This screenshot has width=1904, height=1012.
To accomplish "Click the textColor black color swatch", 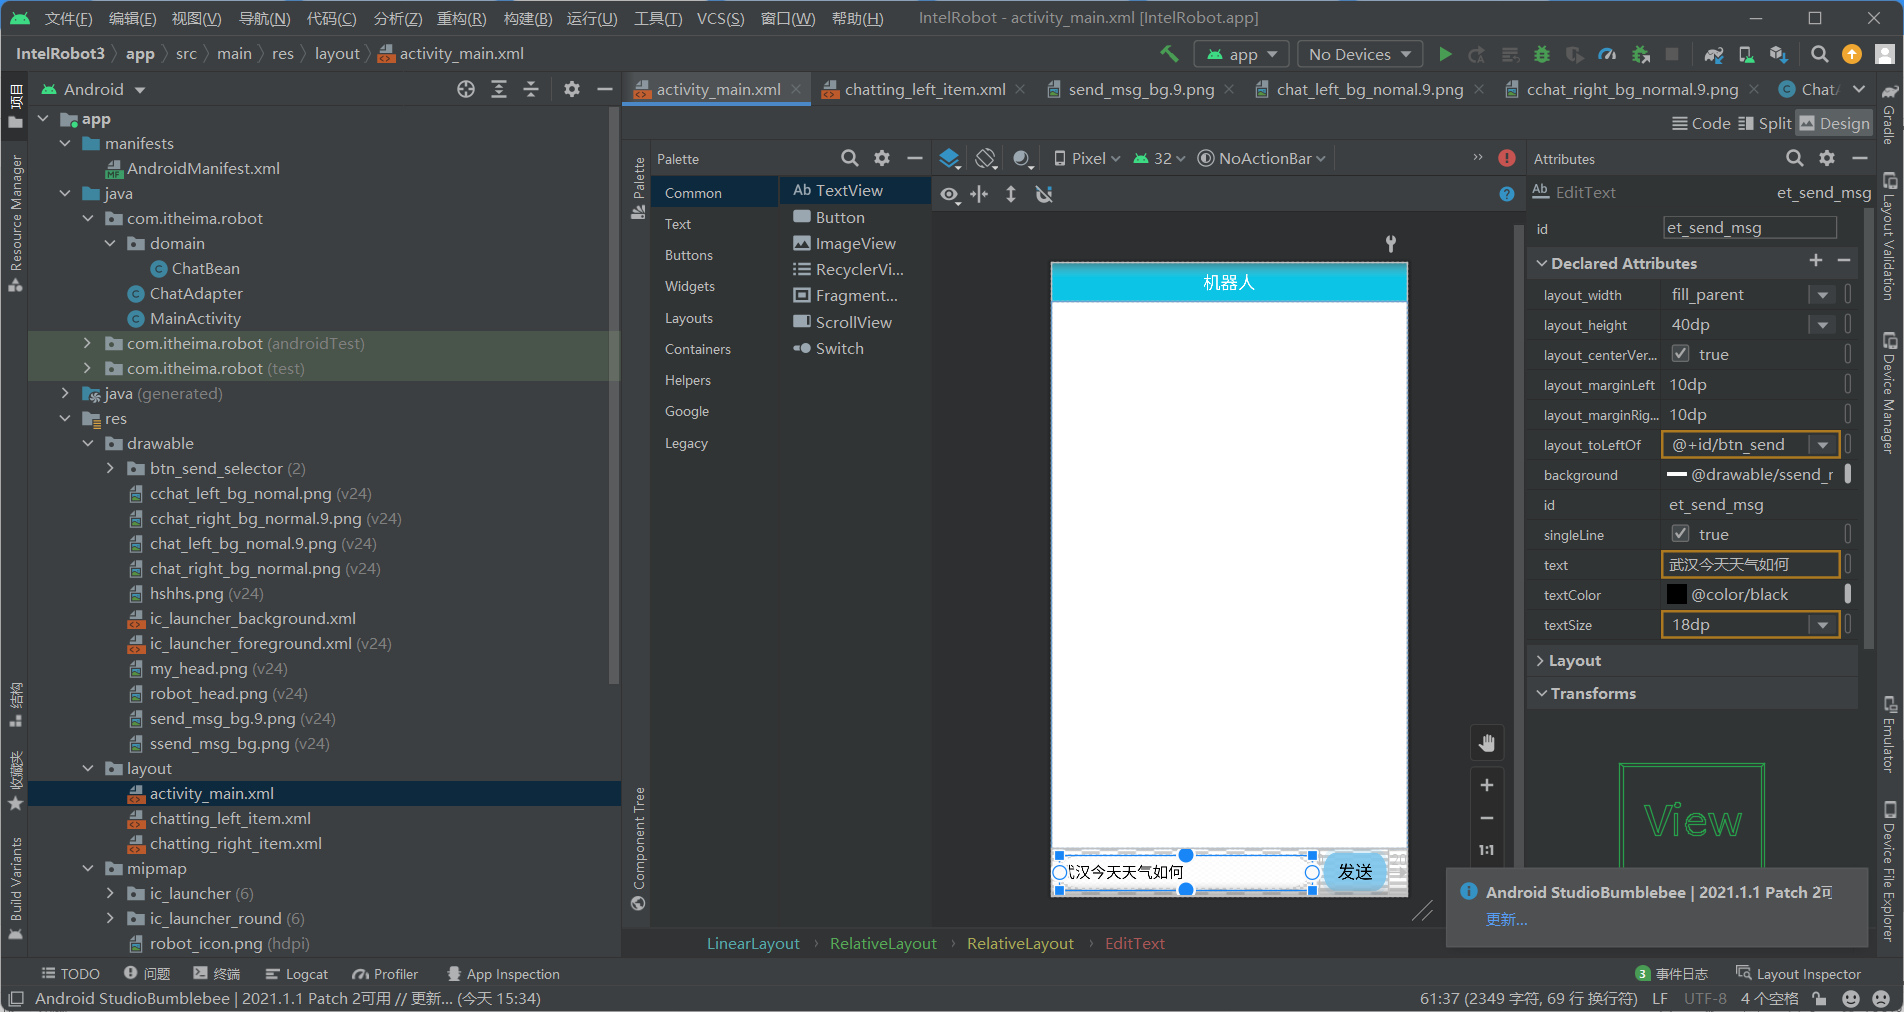I will click(1676, 594).
